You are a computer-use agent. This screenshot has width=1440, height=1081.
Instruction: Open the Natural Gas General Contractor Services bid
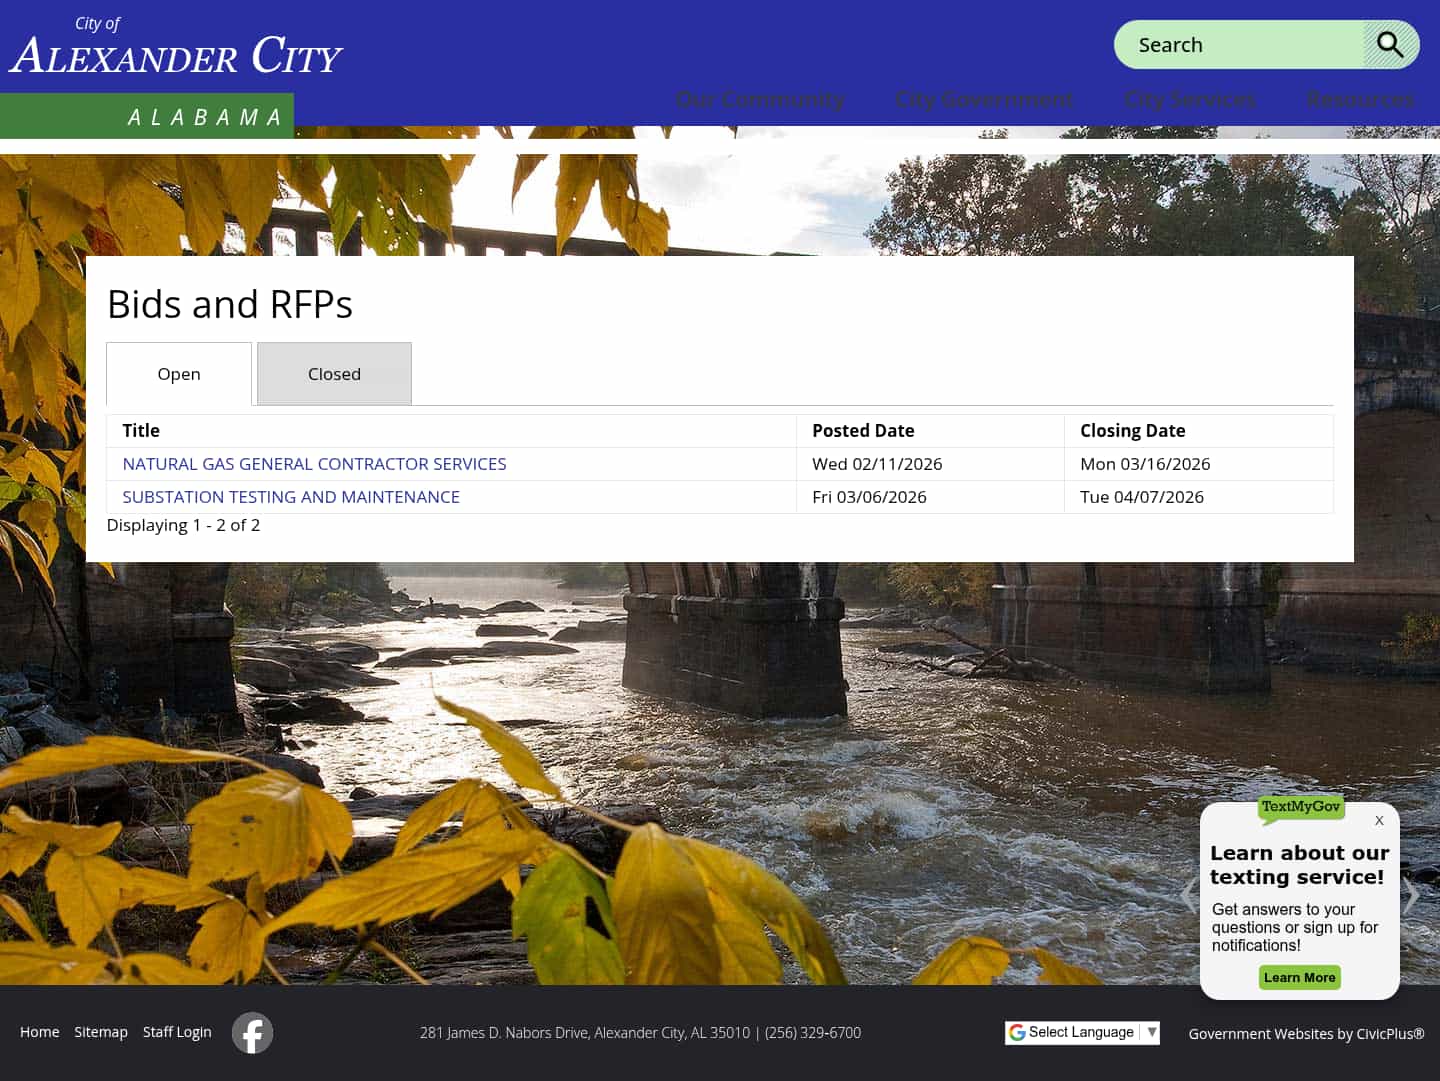pos(313,463)
